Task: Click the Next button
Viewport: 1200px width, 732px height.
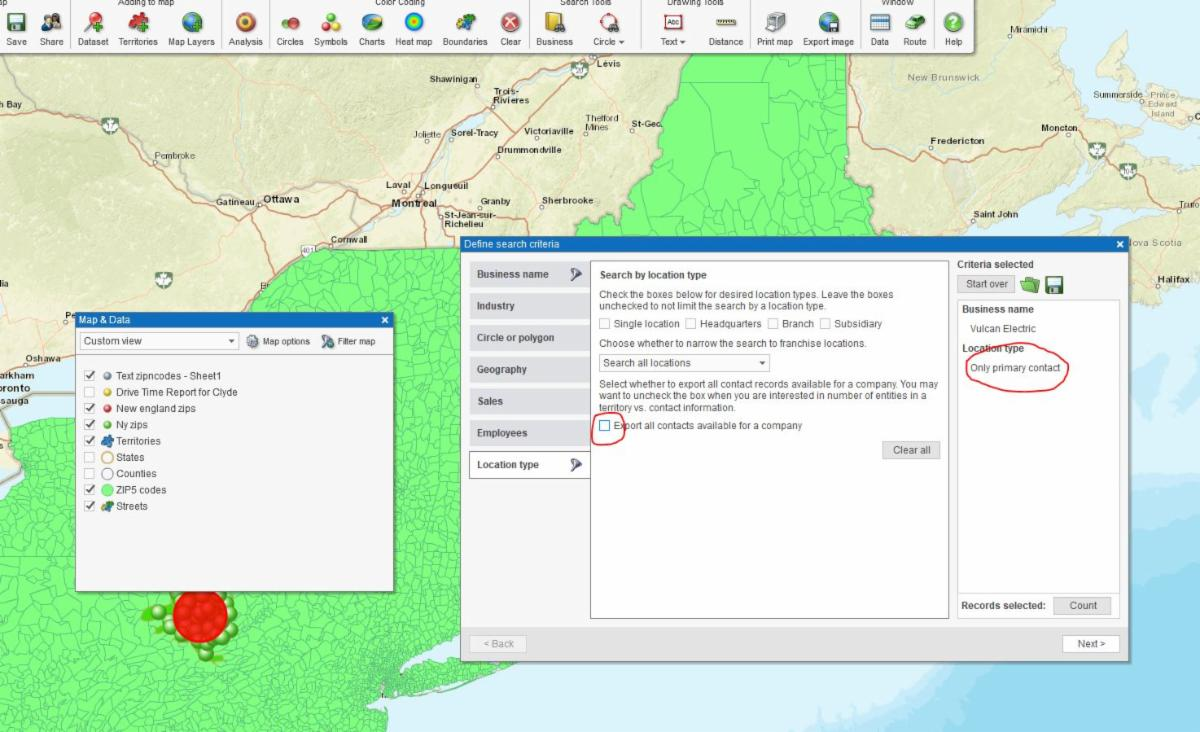Action: (x=1091, y=644)
